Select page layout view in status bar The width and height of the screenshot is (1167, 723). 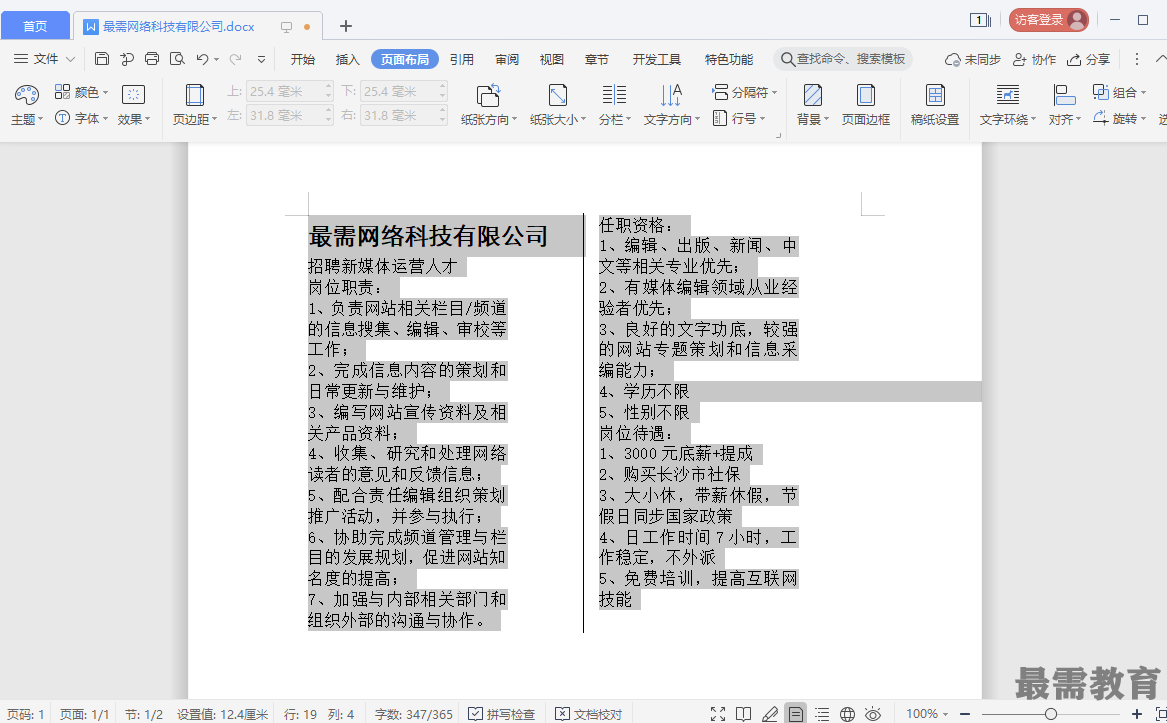point(796,714)
